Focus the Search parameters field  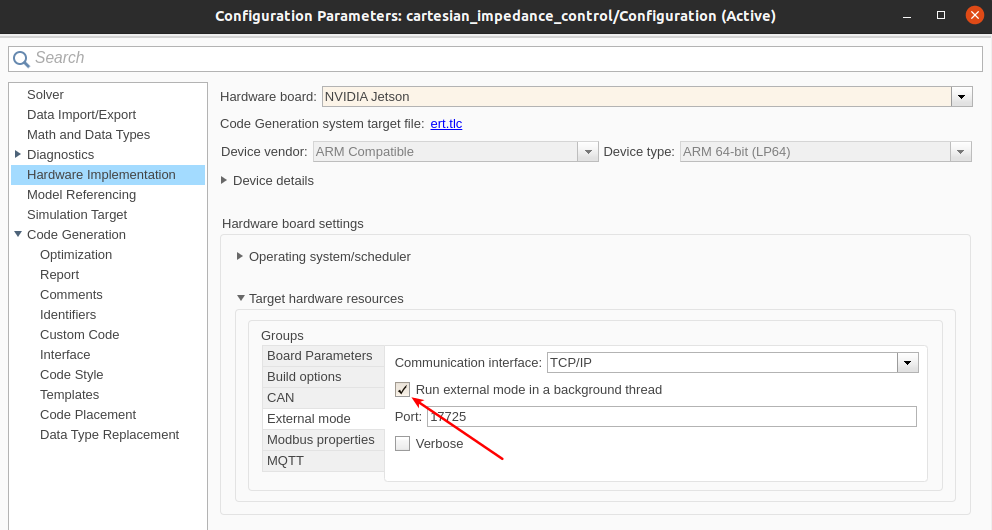[500, 59]
